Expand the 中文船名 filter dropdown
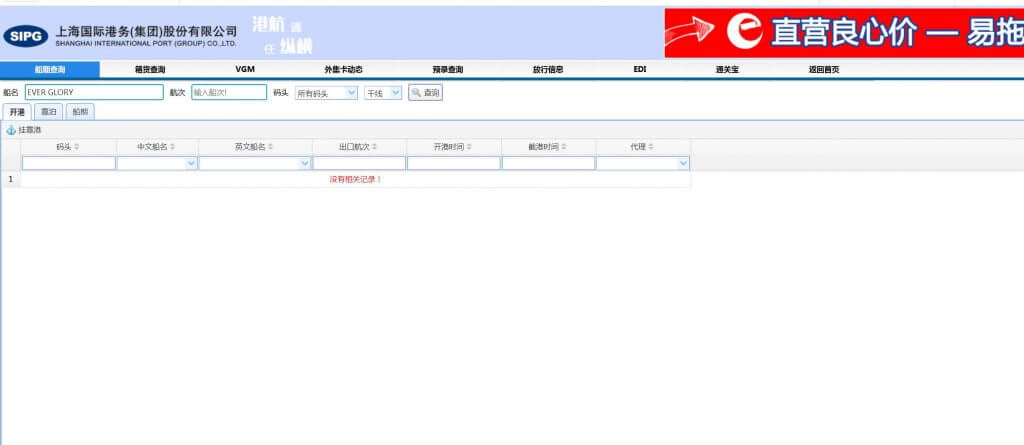The image size is (1024, 445). click(191, 163)
